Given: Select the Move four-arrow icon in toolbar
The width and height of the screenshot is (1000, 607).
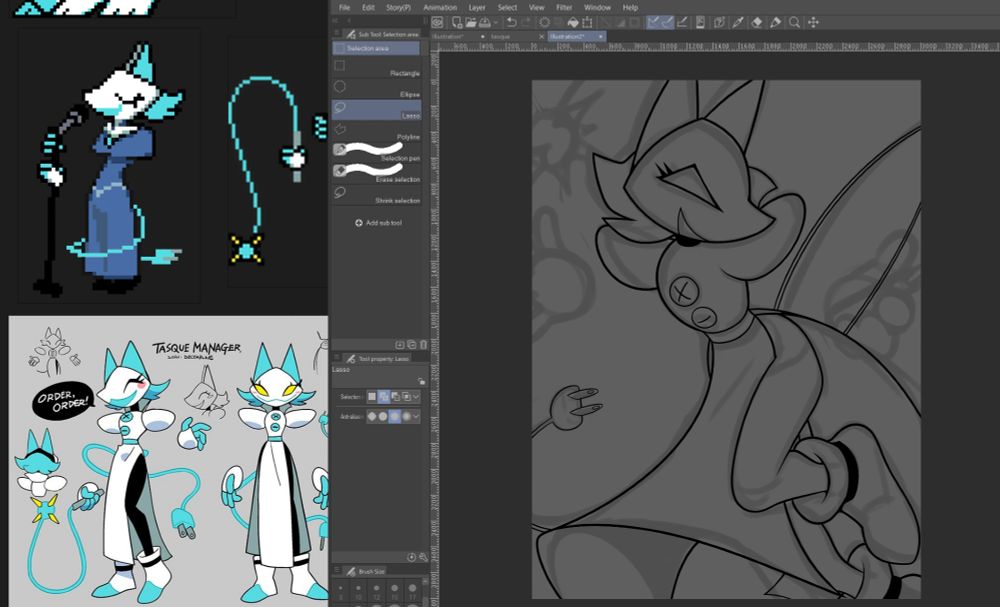Looking at the screenshot, I should pyautogui.click(x=813, y=22).
